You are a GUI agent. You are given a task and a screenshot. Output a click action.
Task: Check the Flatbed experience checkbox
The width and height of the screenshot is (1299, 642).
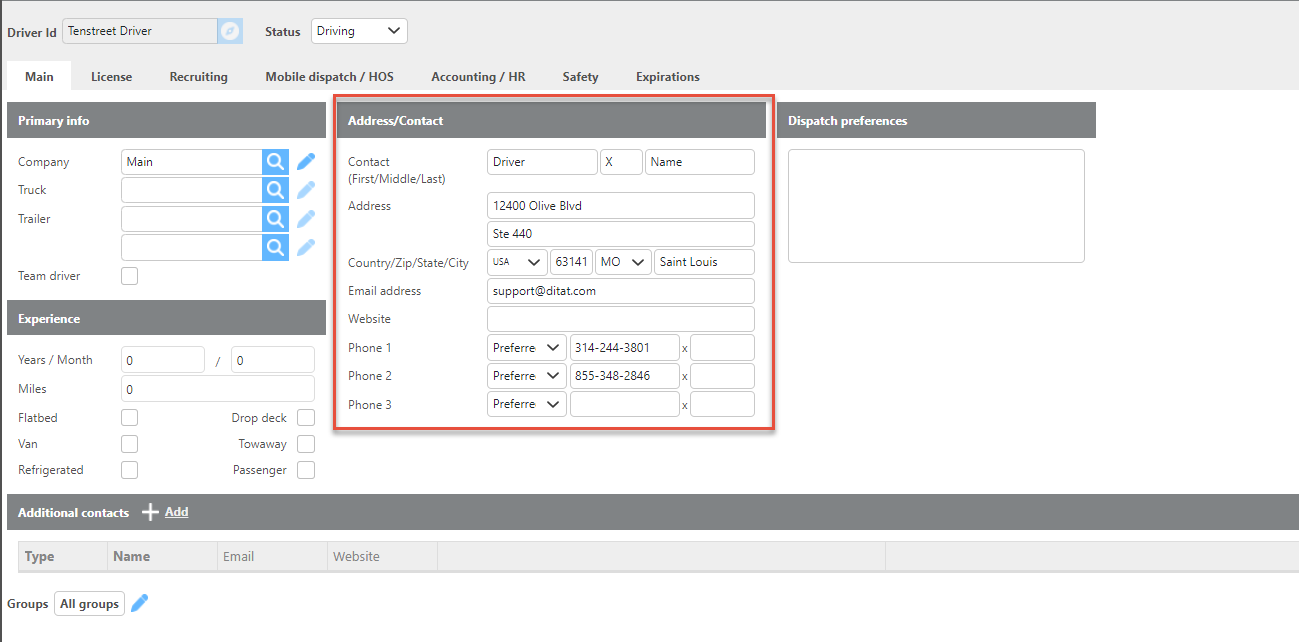[x=129, y=418]
